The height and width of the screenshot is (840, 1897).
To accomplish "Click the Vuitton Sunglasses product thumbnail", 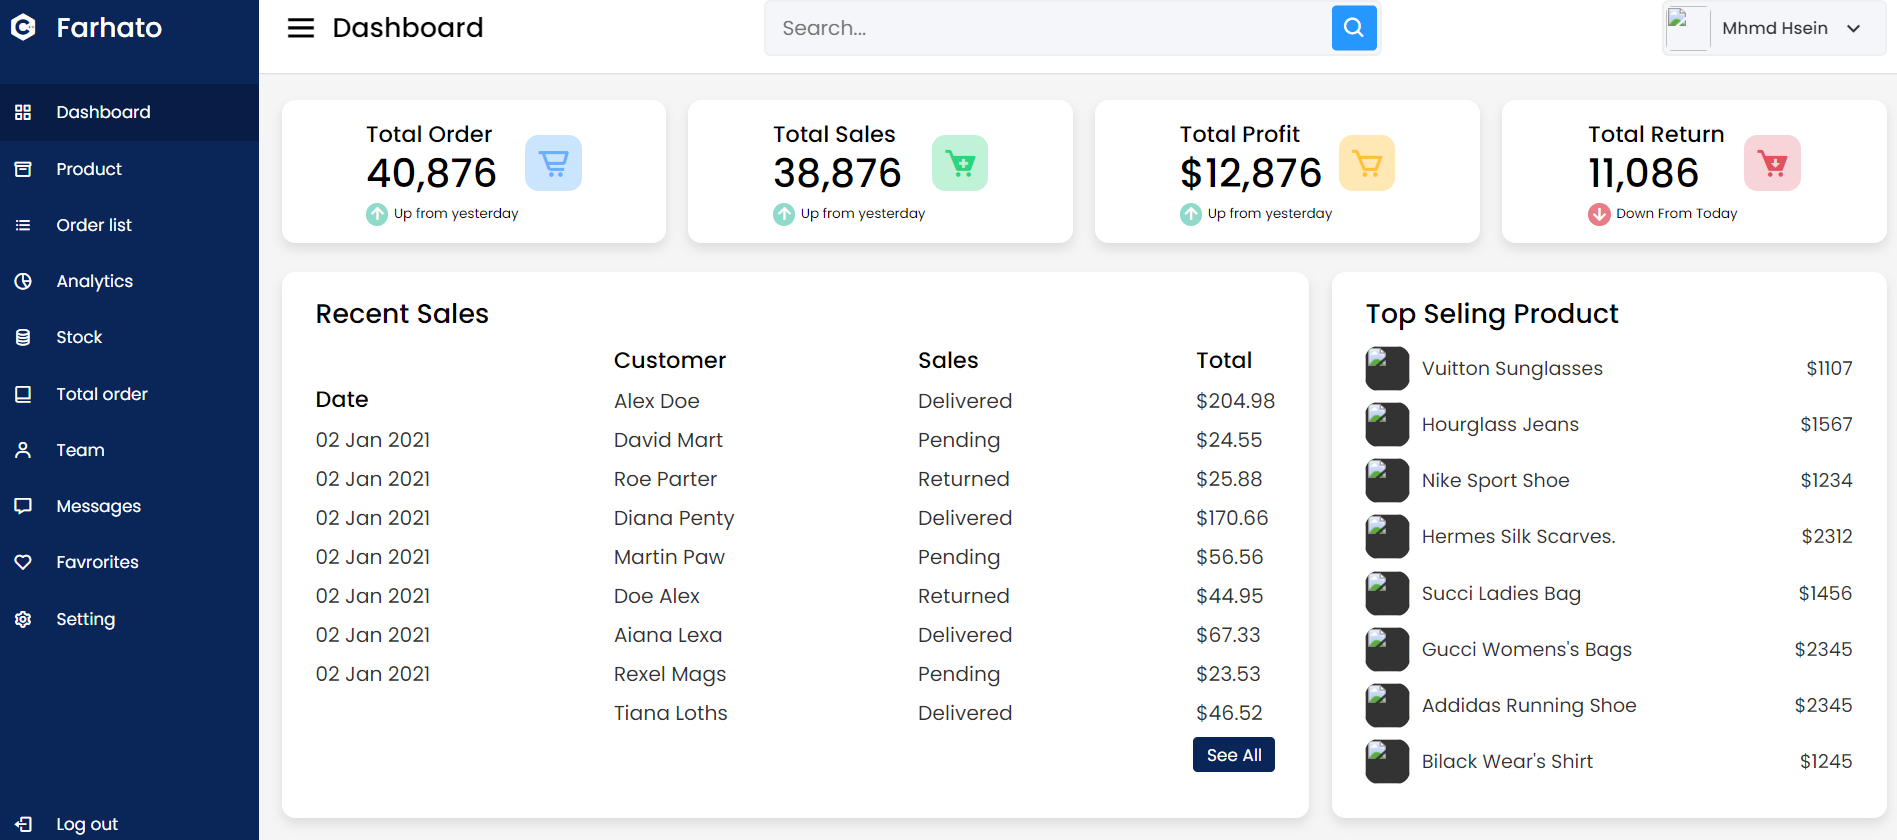I will [x=1387, y=368].
